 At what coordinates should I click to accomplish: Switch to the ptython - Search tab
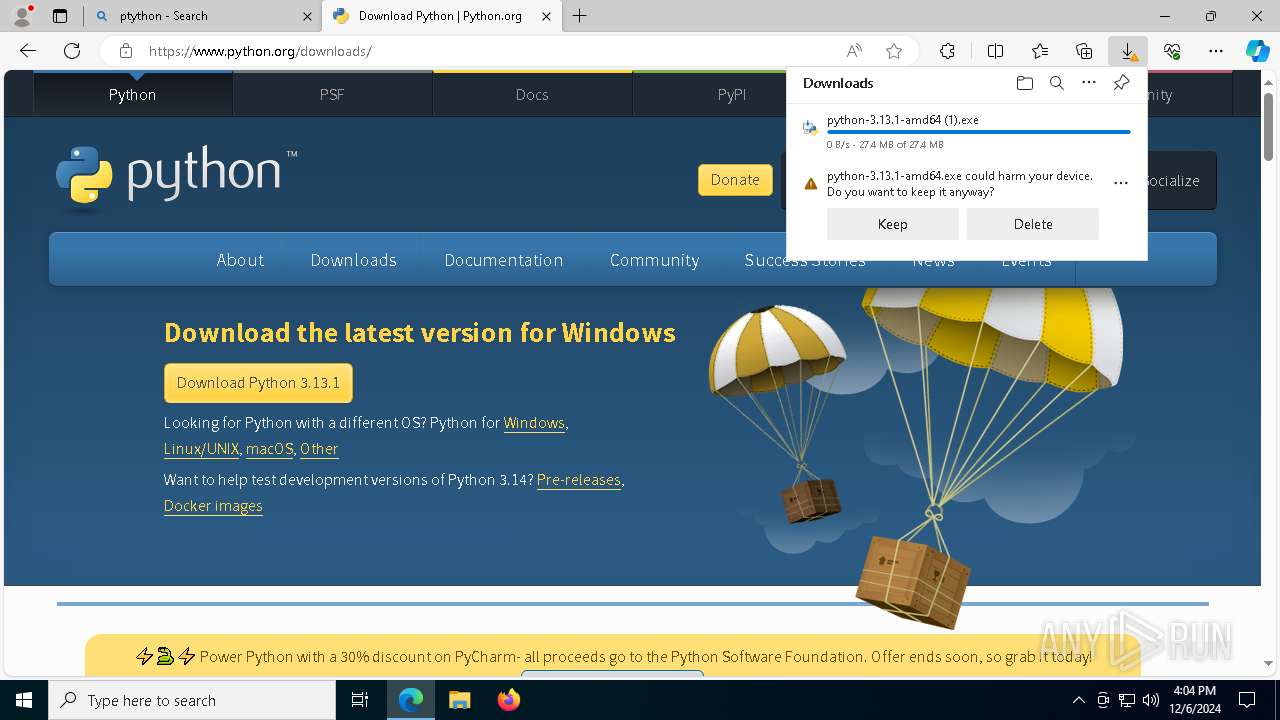(x=203, y=16)
